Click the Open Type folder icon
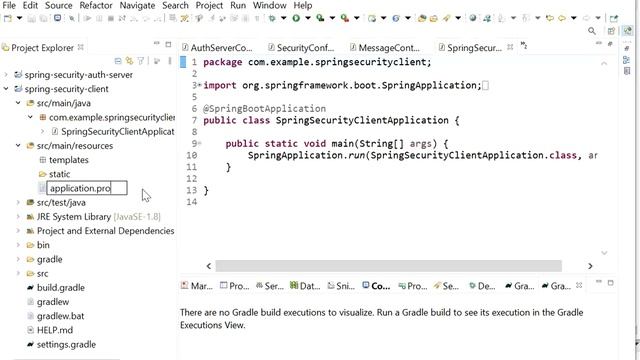 [x=422, y=18]
